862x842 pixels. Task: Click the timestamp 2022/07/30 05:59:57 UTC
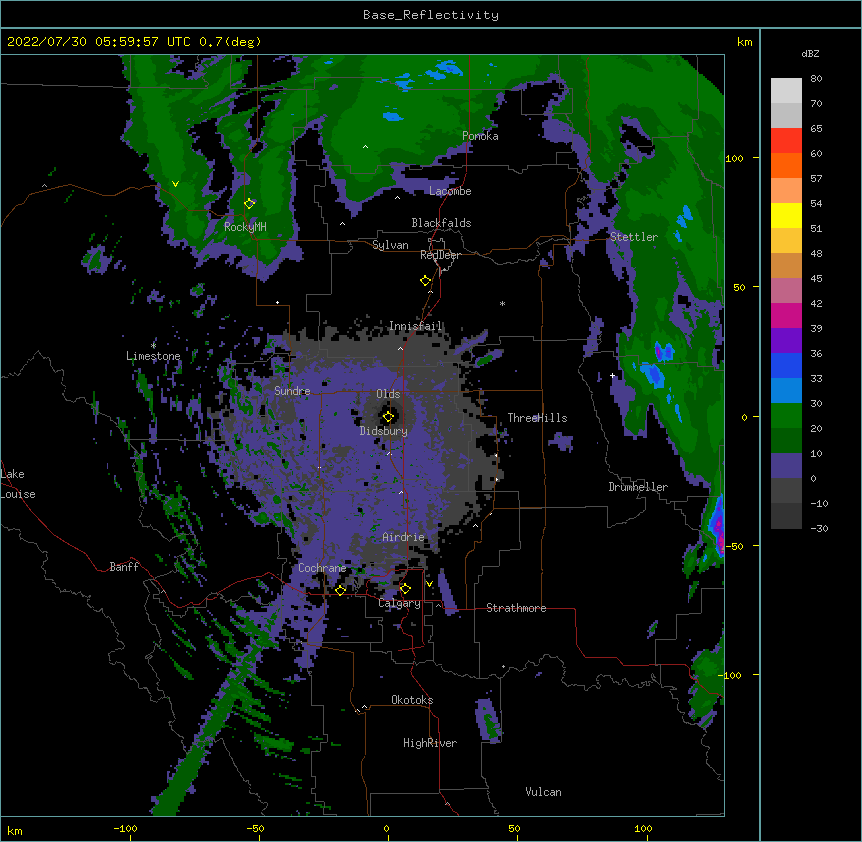tap(99, 42)
